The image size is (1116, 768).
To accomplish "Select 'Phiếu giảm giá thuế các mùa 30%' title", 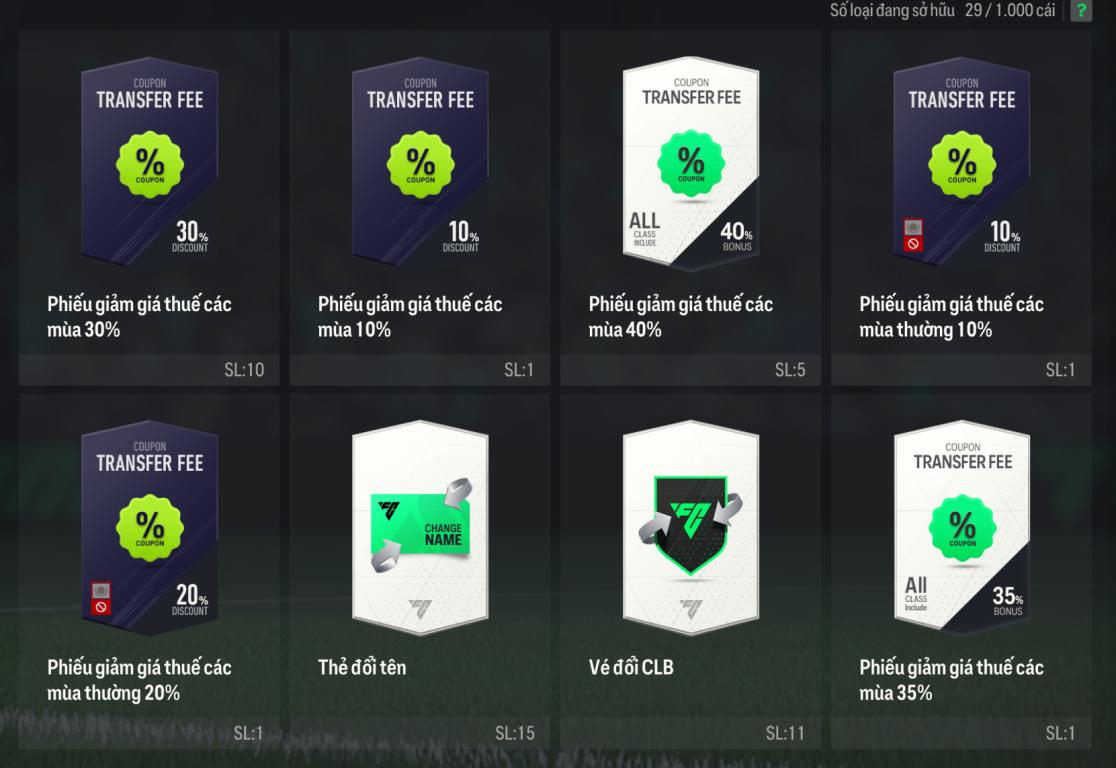I will coord(140,317).
